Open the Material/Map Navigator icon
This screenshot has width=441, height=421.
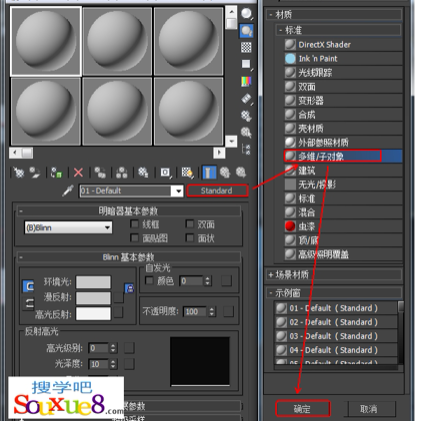[246, 149]
